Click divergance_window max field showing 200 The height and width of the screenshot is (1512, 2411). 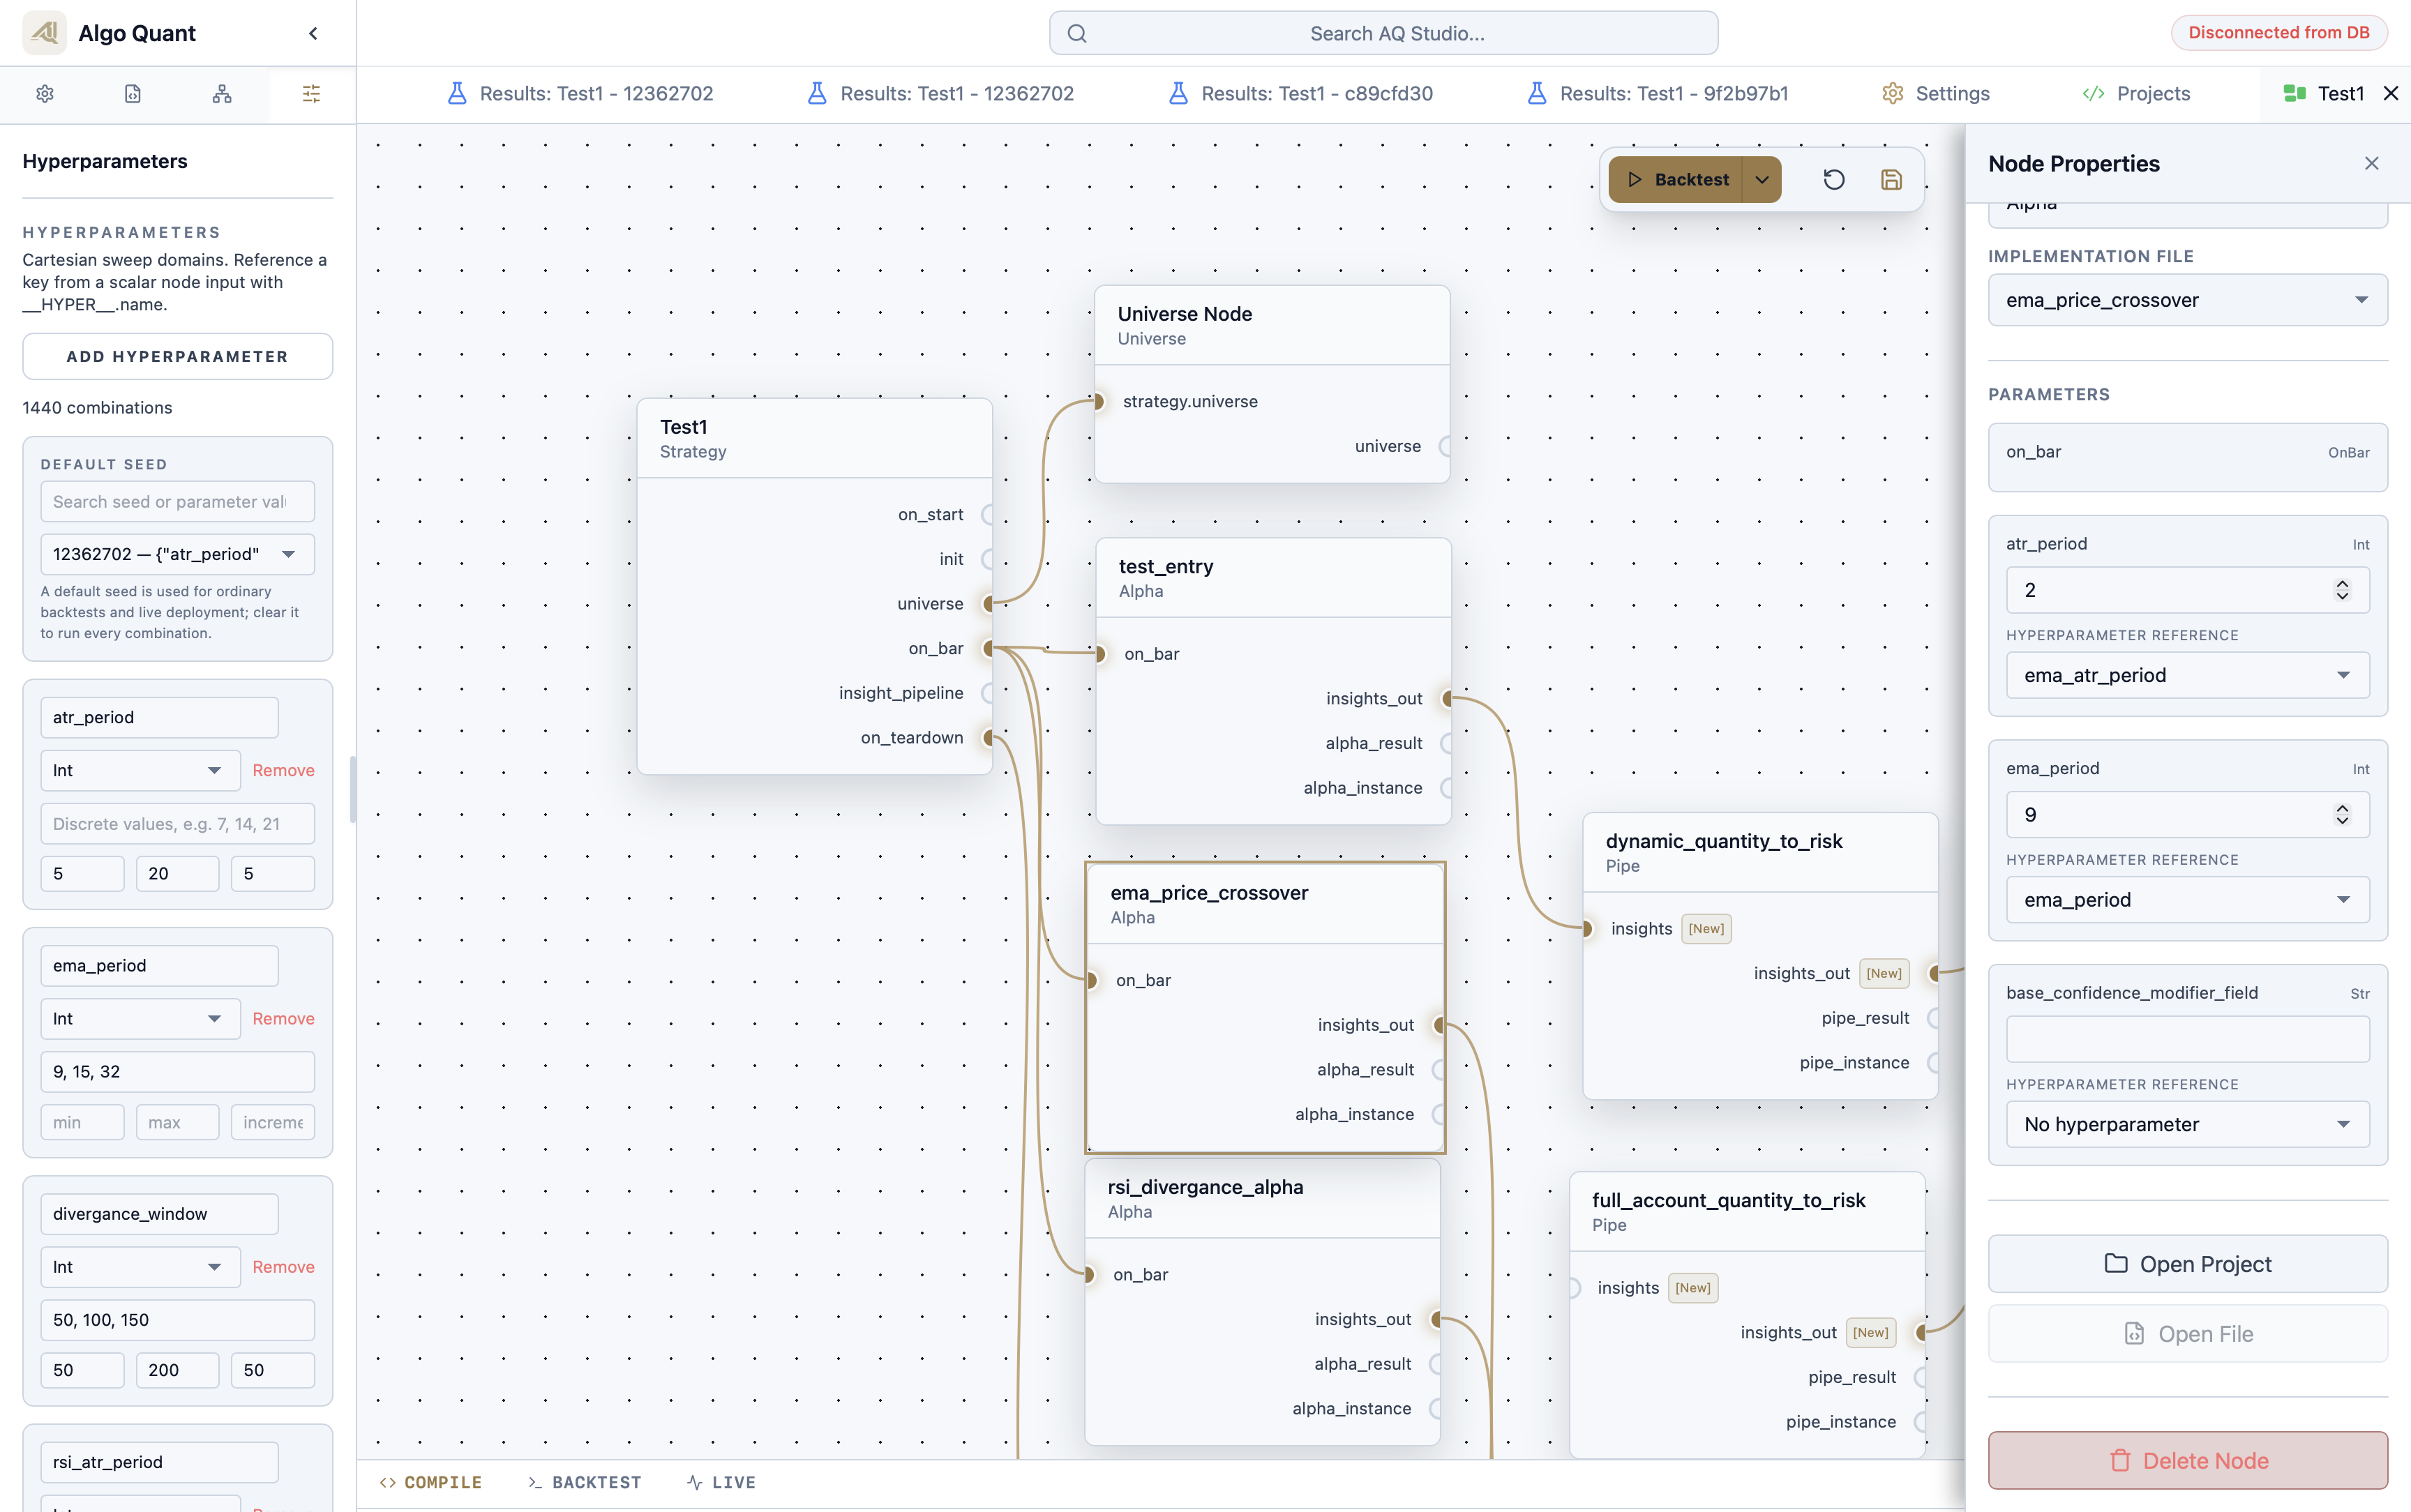coord(177,1370)
